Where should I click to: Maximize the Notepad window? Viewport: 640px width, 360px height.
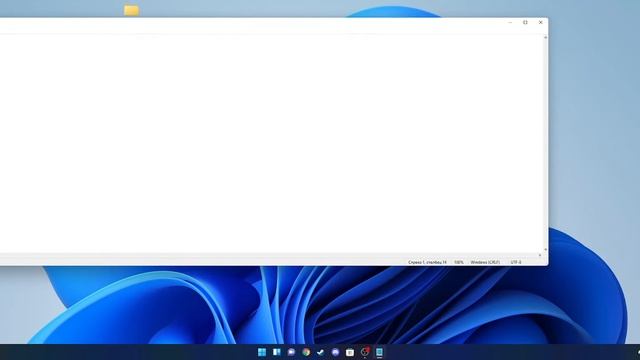[525, 22]
